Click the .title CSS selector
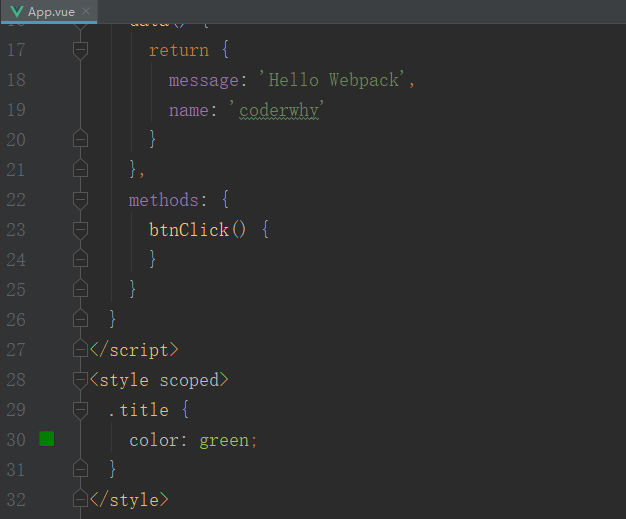Viewport: 626px width, 519px height. (x=139, y=410)
